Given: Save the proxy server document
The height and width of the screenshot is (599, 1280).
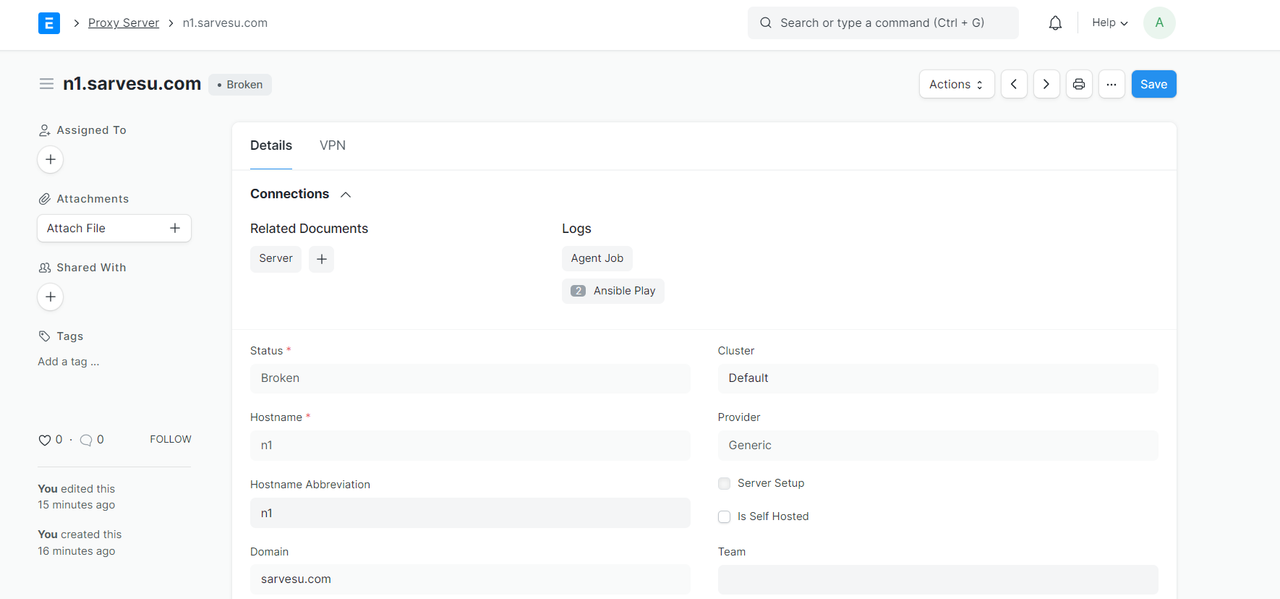Looking at the screenshot, I should point(1154,84).
